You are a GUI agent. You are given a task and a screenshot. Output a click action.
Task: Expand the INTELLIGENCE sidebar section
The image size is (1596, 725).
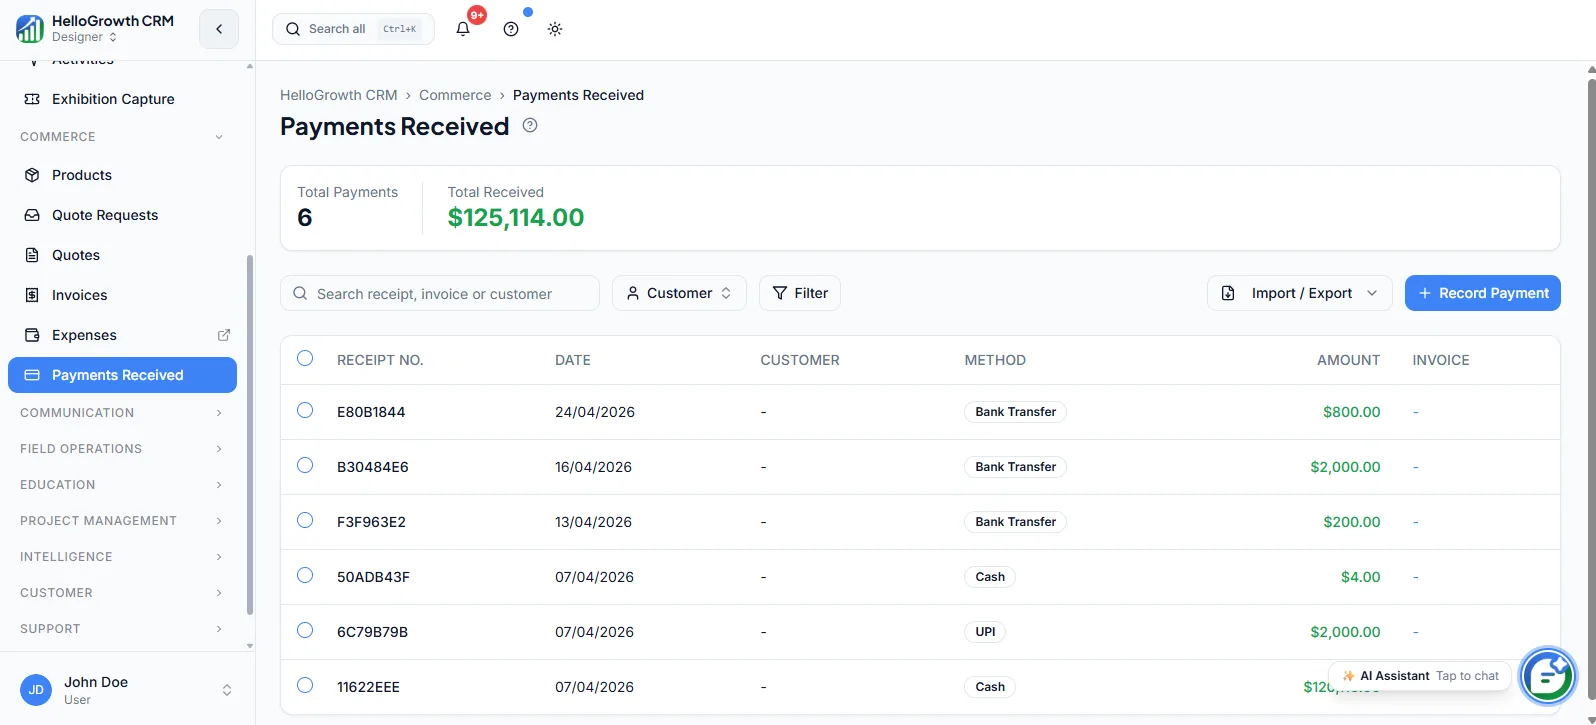click(x=121, y=557)
